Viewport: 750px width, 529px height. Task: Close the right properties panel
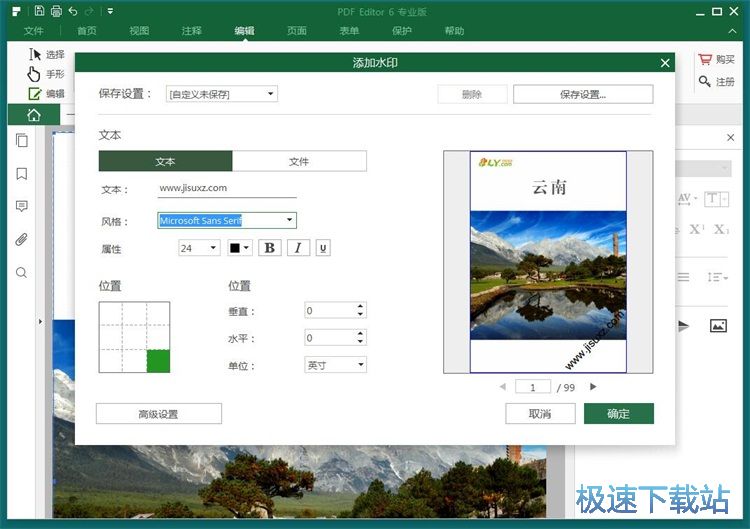[730, 138]
